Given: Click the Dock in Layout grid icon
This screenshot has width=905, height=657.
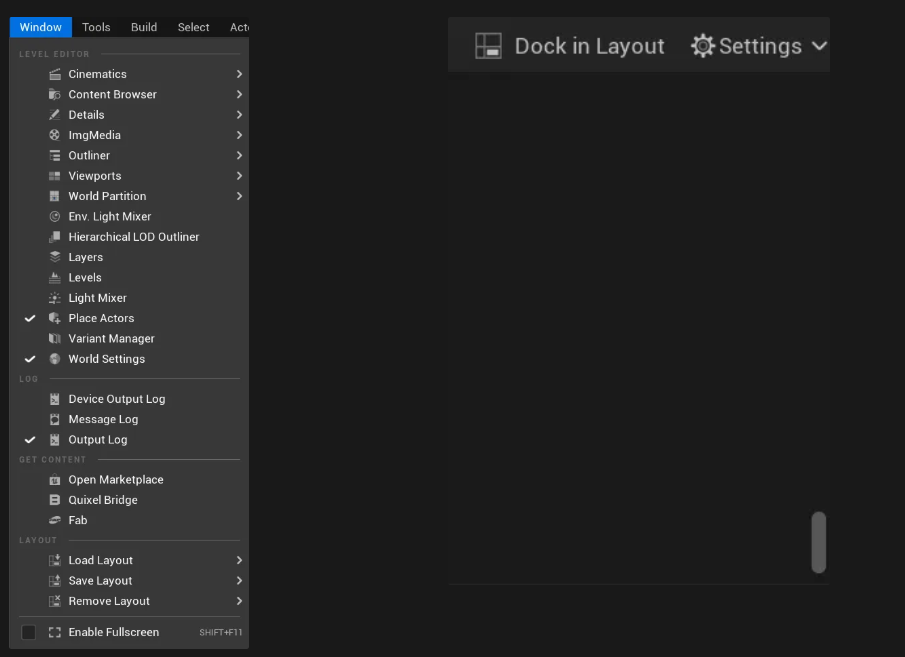Looking at the screenshot, I should coord(488,46).
